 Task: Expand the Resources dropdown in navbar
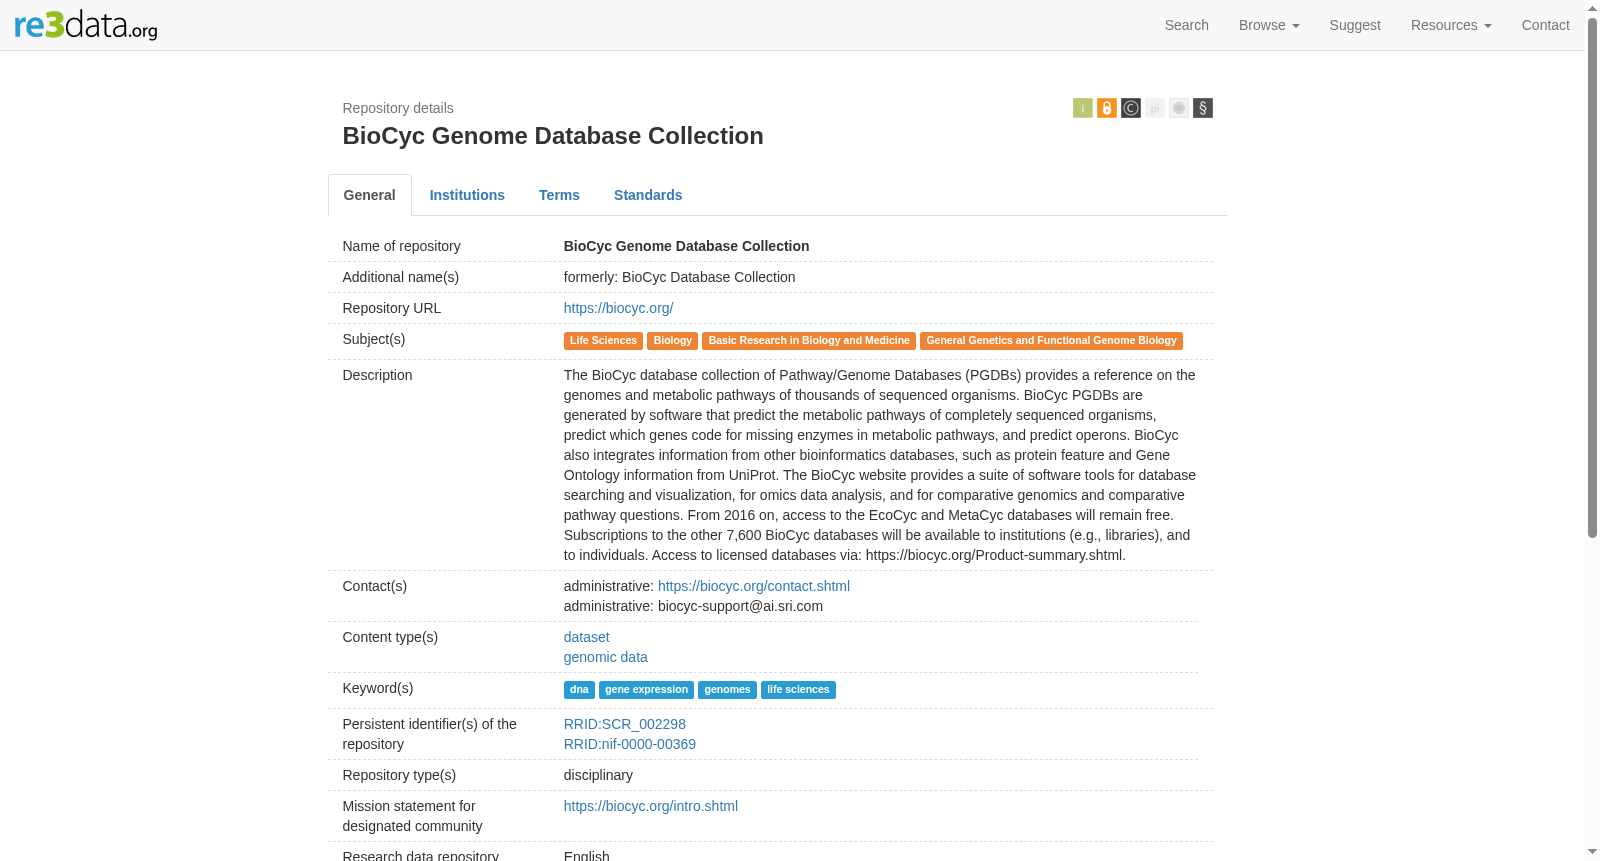[1450, 25]
